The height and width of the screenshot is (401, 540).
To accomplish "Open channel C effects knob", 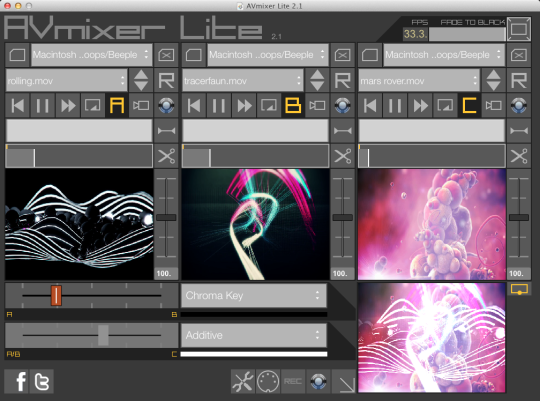I will (x=519, y=105).
